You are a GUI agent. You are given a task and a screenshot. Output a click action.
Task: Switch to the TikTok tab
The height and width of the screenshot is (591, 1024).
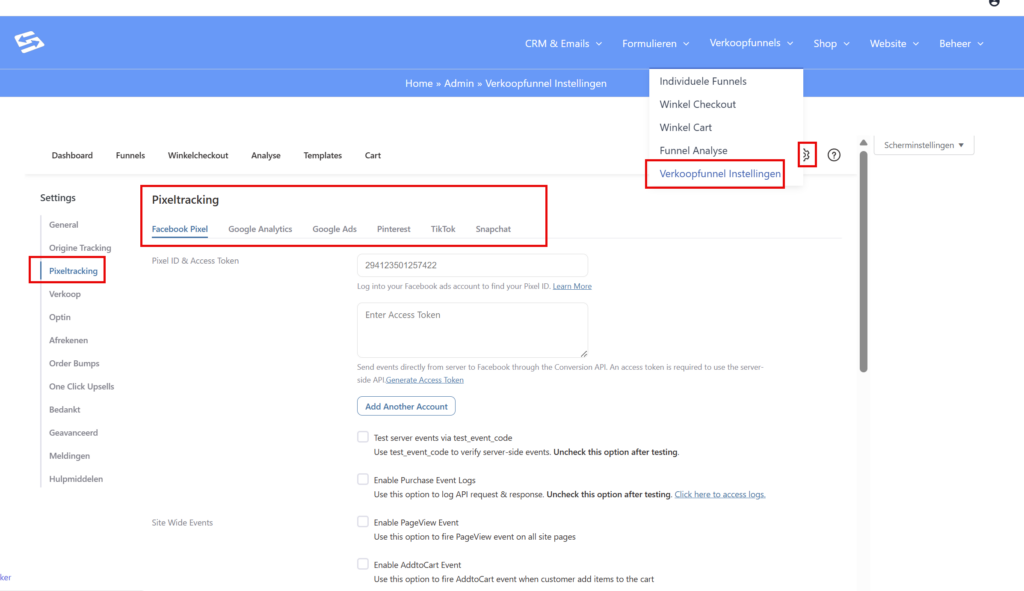click(443, 229)
